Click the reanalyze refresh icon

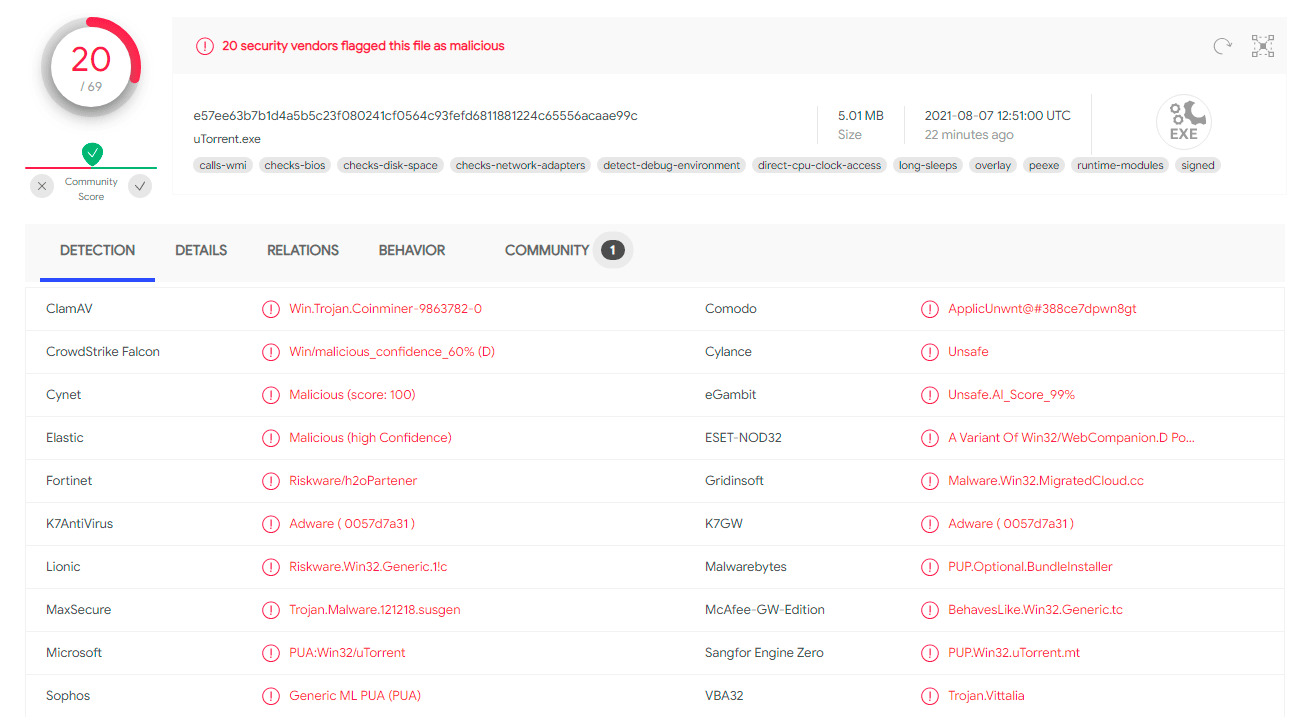pyautogui.click(x=1222, y=46)
